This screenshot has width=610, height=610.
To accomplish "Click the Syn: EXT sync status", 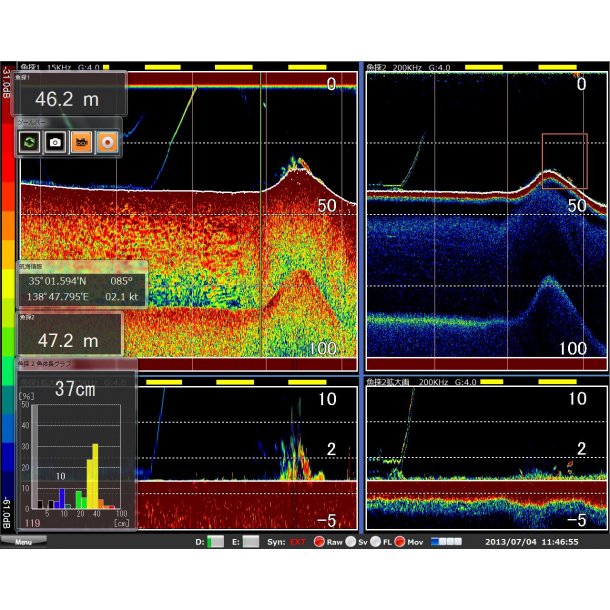I will (286, 542).
